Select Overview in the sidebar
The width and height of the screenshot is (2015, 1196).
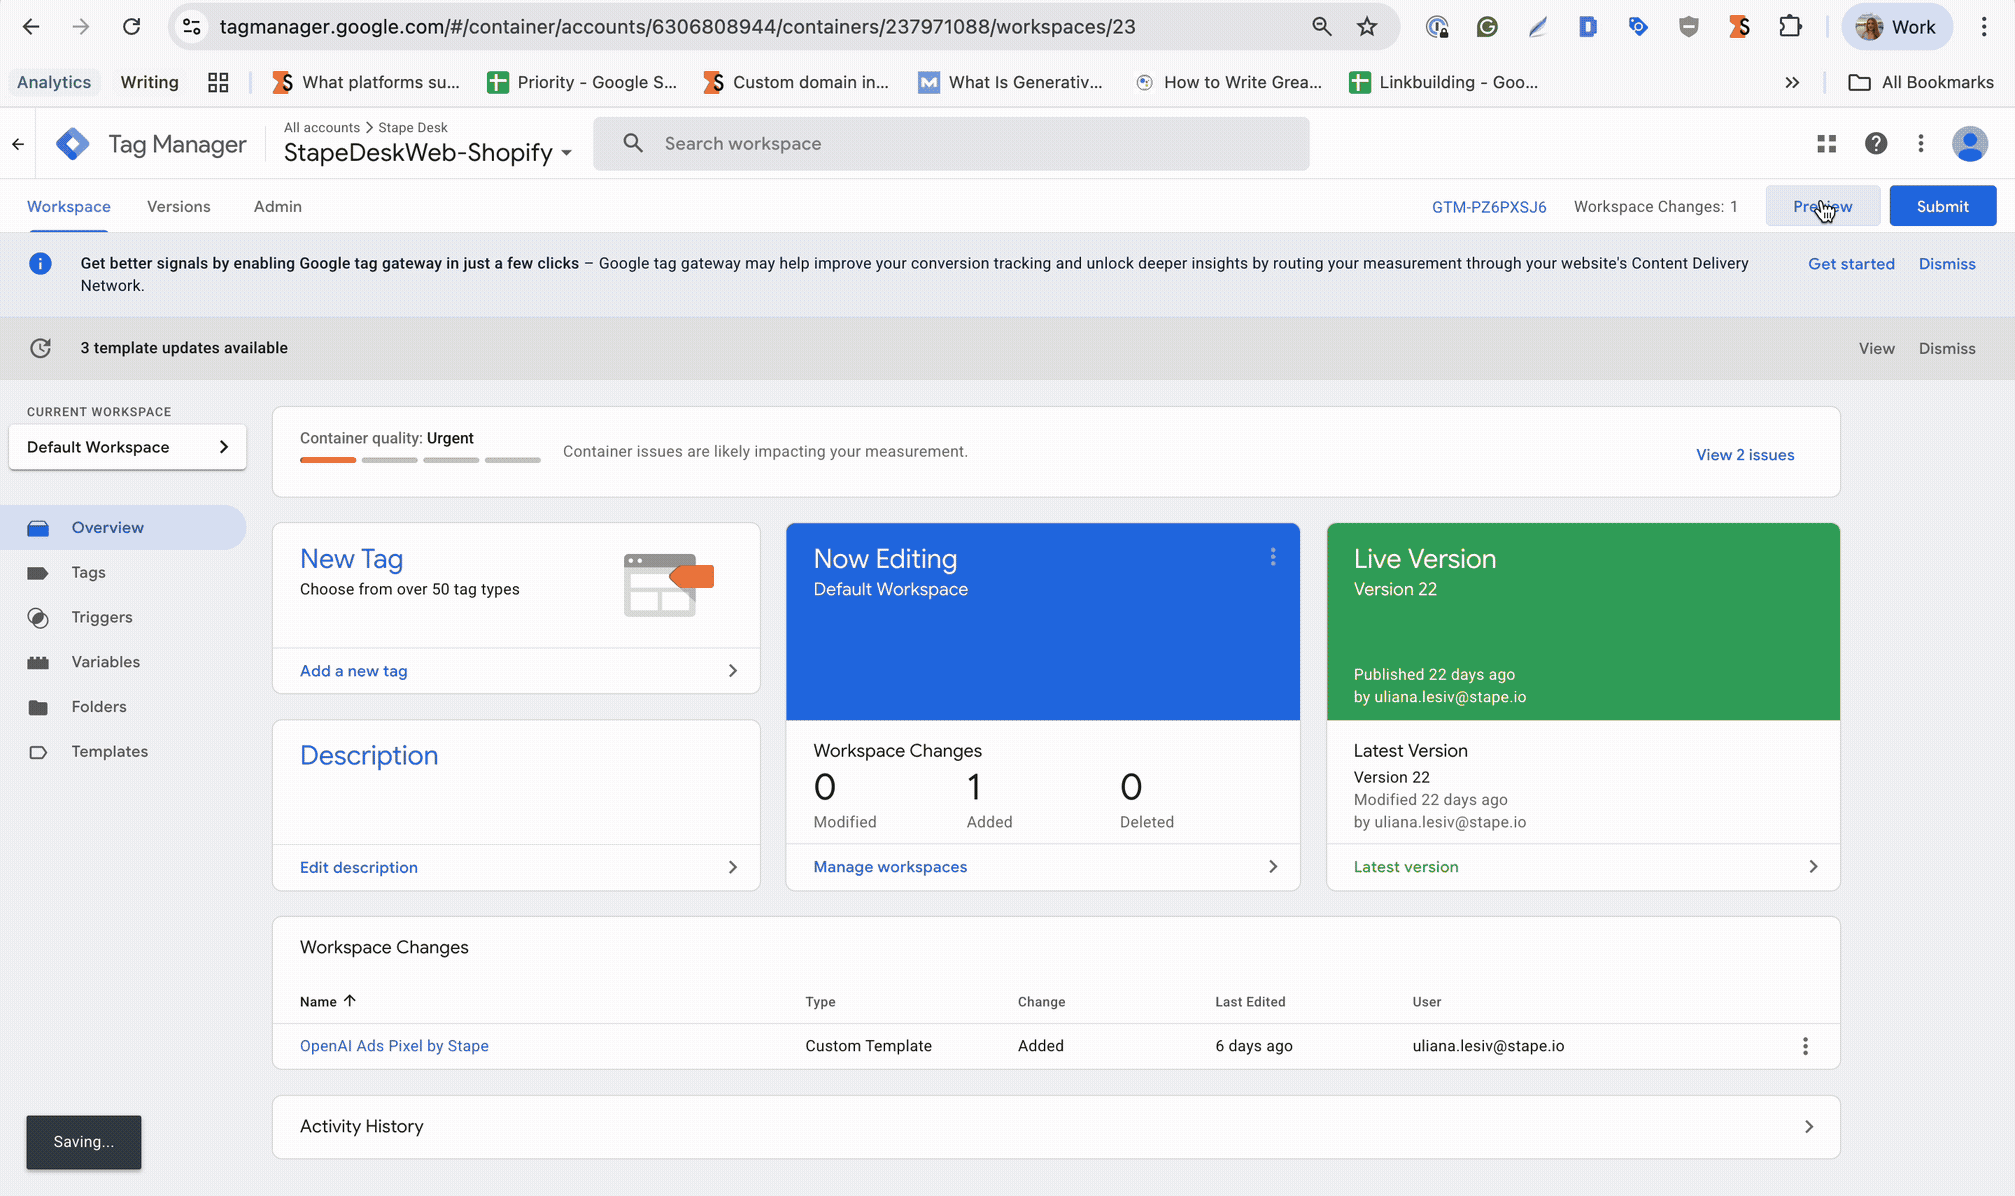[123, 528]
